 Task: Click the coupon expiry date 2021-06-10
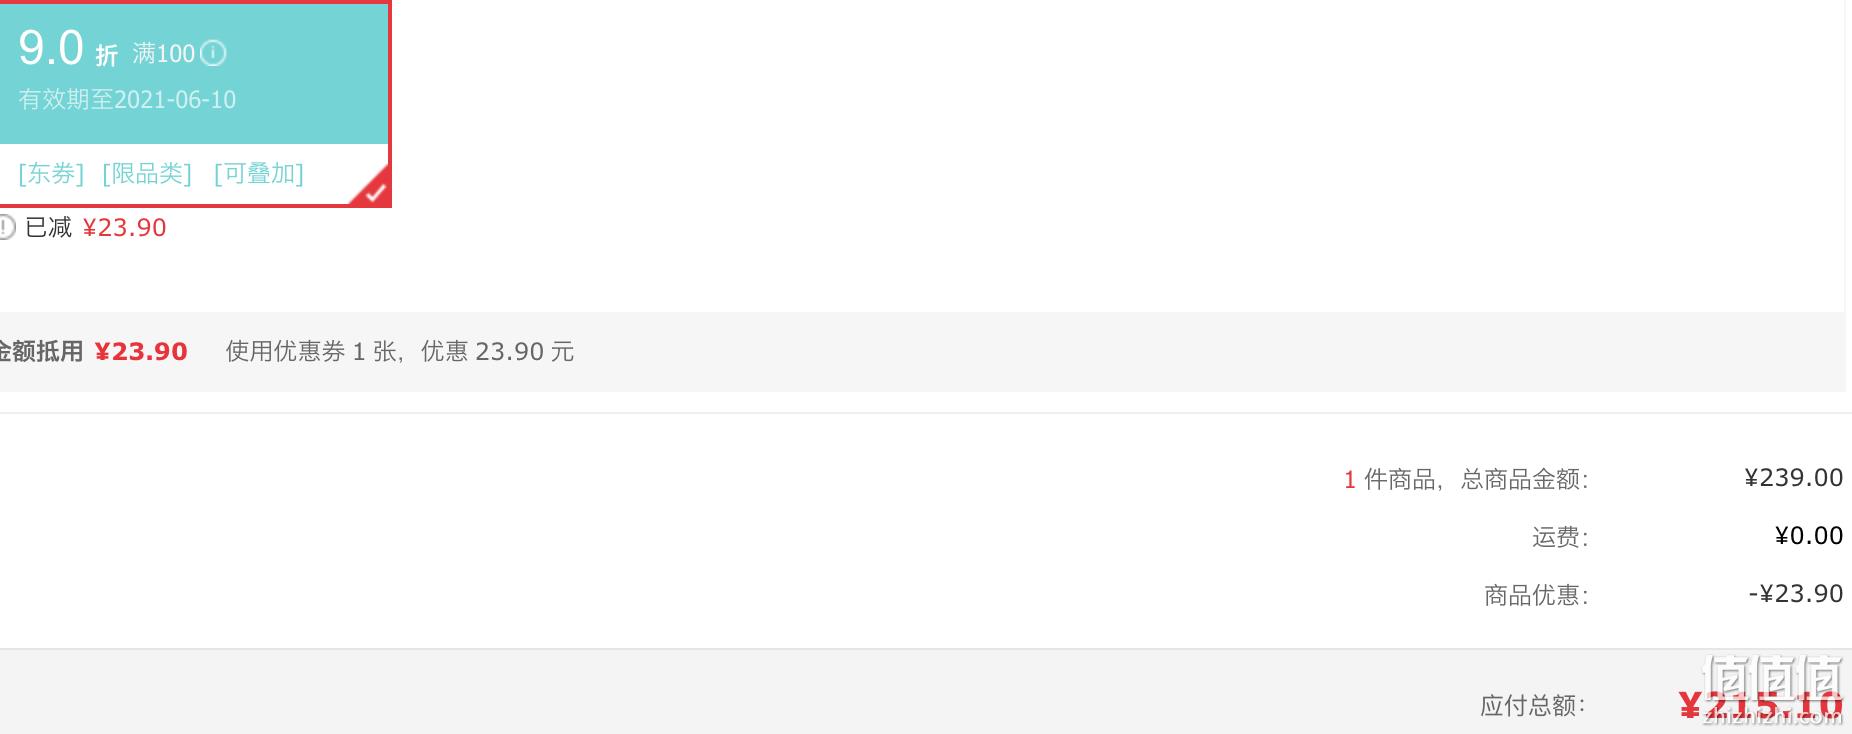(x=175, y=100)
